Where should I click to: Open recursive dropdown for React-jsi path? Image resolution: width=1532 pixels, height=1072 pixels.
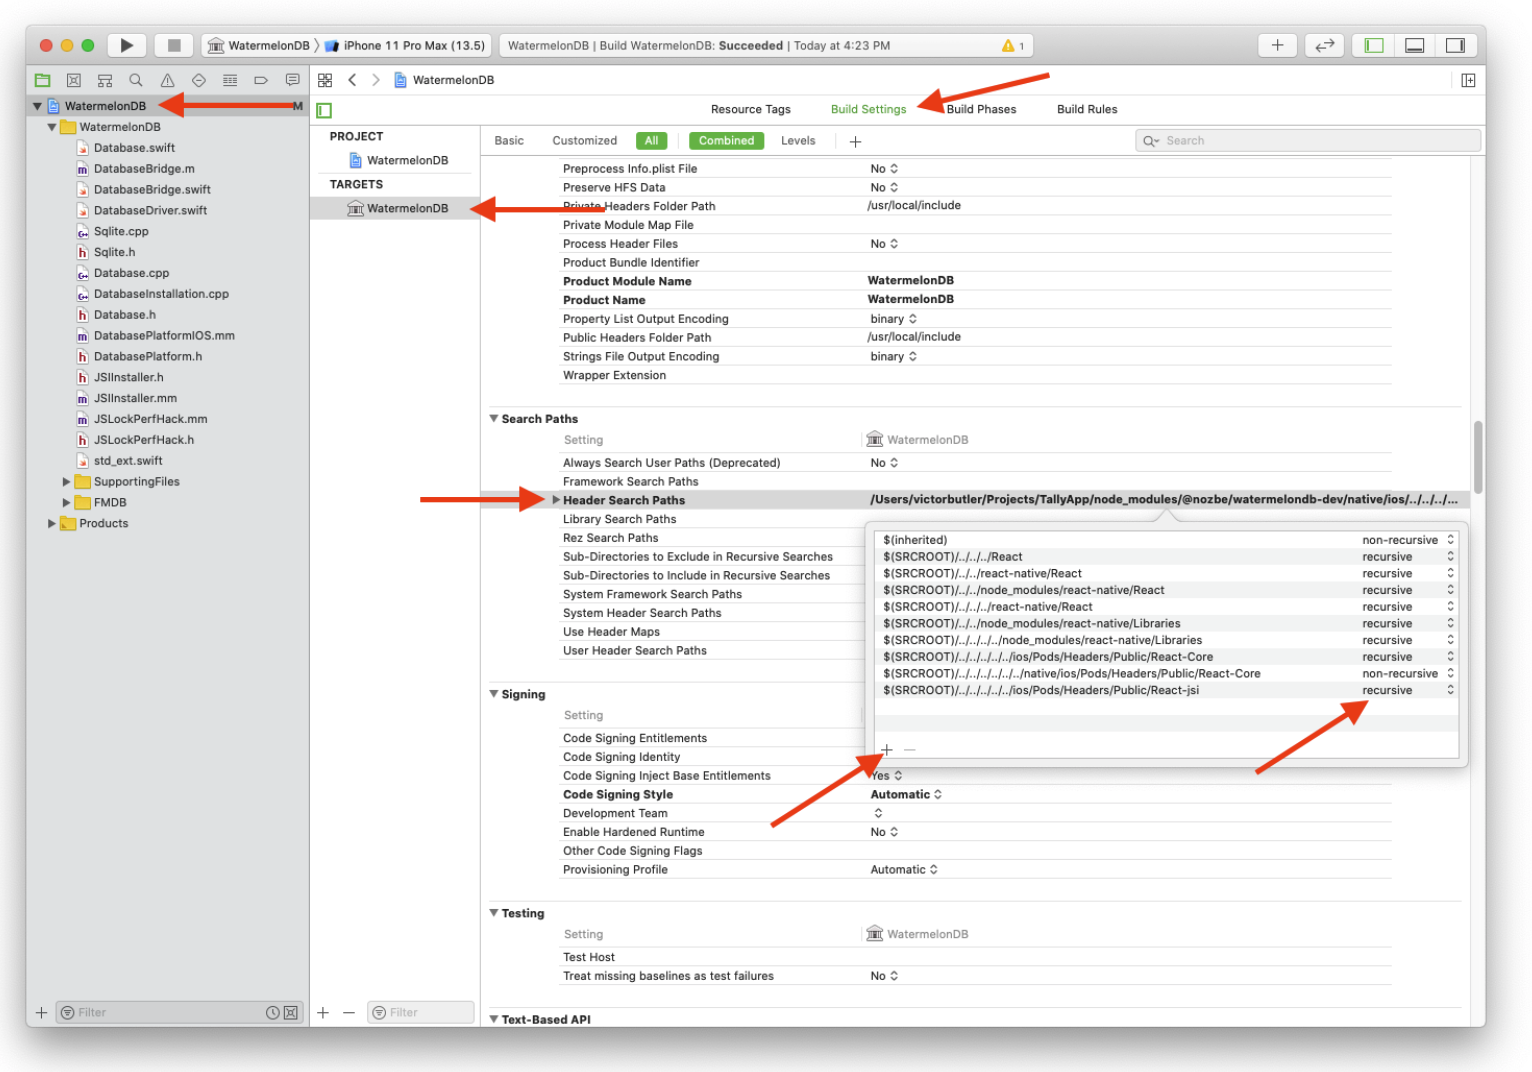click(x=1449, y=690)
